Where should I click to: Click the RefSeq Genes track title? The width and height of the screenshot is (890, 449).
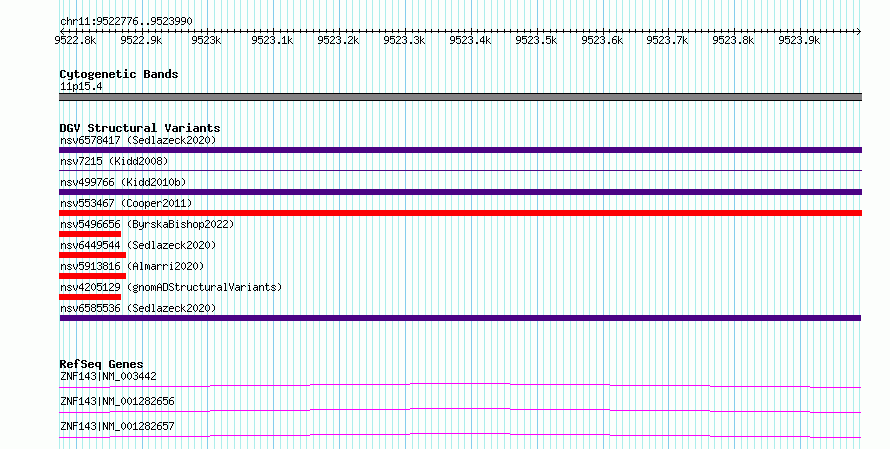tap(101, 364)
